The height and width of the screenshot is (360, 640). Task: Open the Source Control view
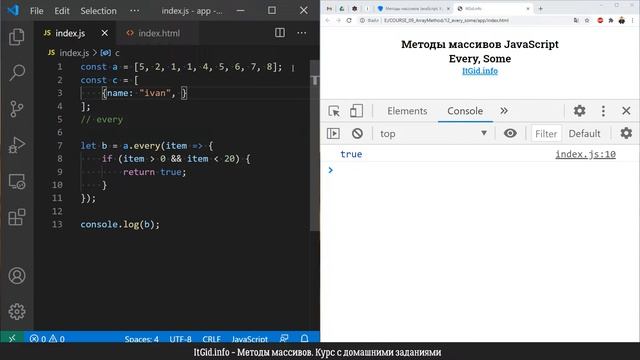pos(17,109)
